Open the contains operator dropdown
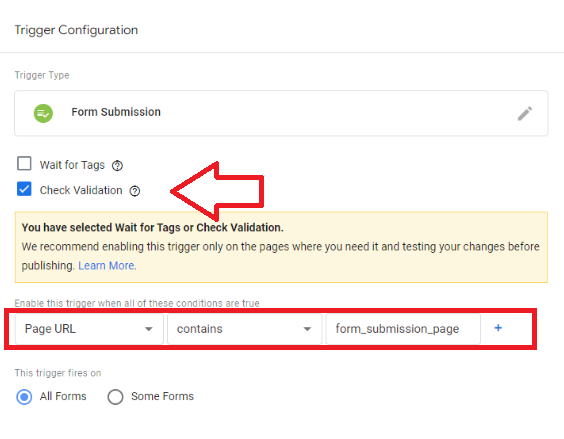The height and width of the screenshot is (439, 564). coord(244,329)
